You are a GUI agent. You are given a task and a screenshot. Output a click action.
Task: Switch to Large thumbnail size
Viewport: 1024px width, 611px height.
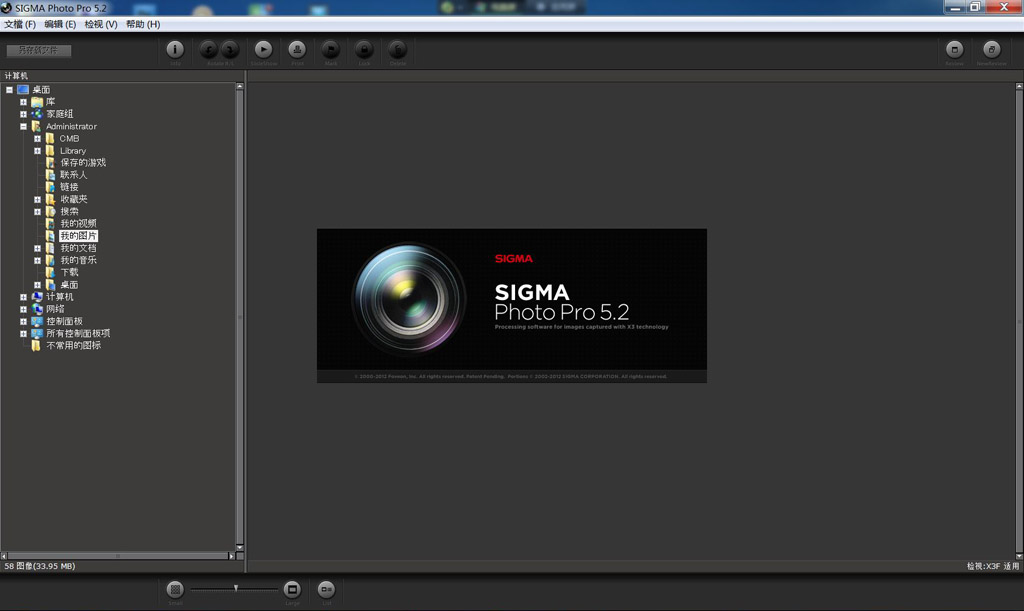coord(292,590)
